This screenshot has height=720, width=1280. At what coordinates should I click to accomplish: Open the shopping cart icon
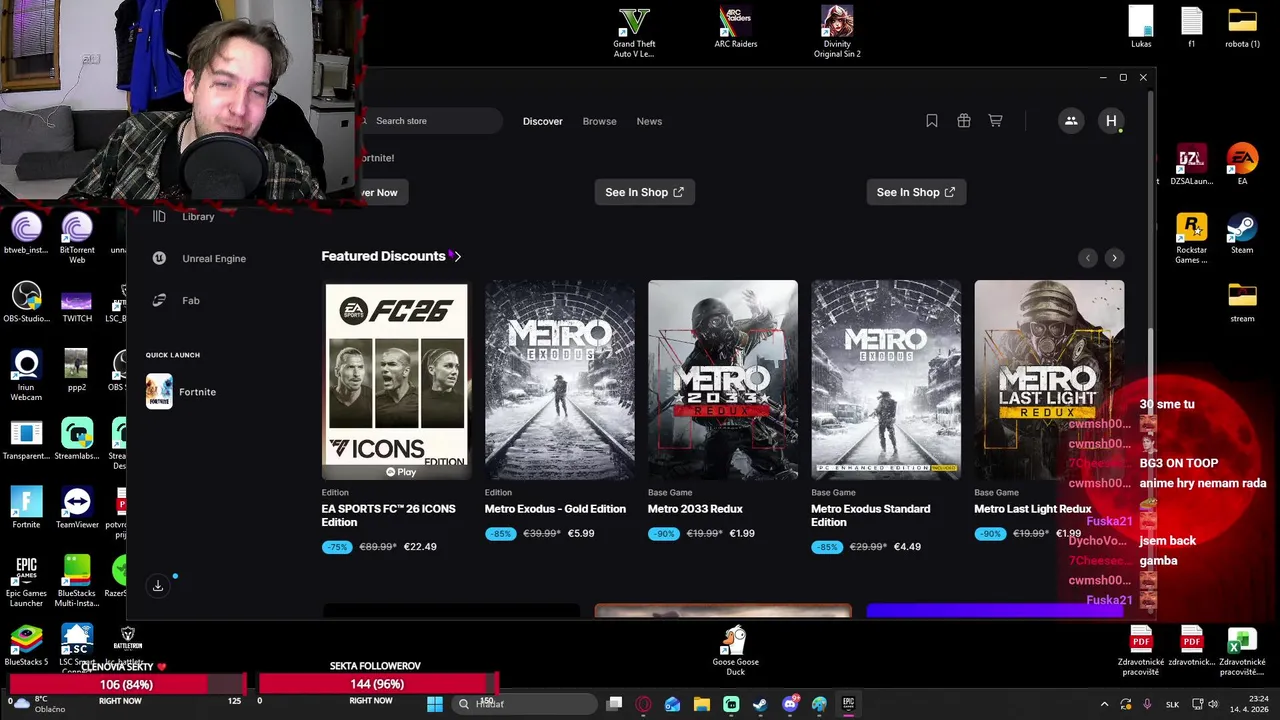point(995,121)
